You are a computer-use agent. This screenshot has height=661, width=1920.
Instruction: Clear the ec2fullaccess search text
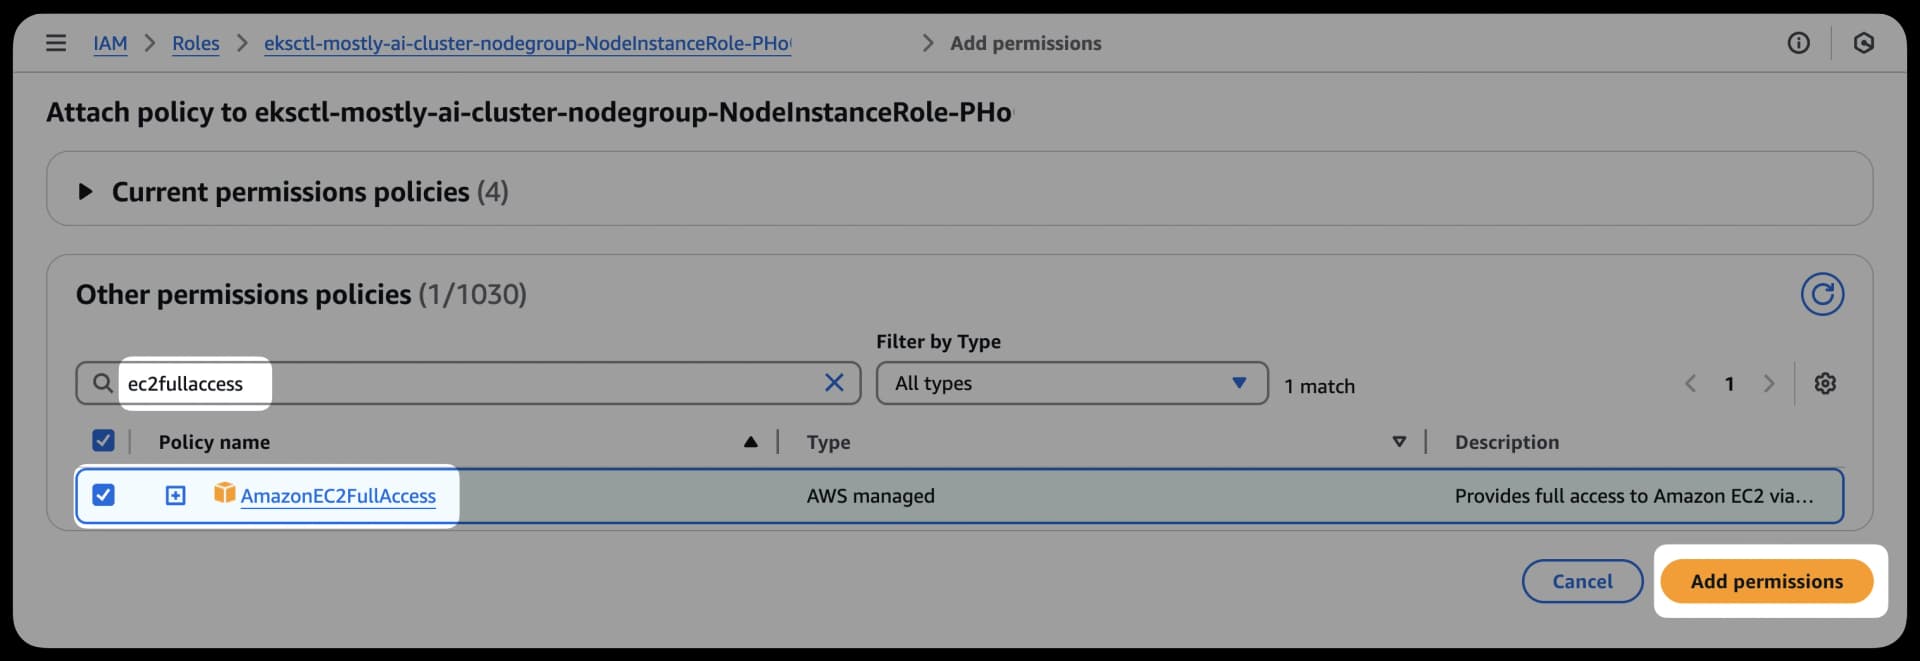[x=834, y=383]
